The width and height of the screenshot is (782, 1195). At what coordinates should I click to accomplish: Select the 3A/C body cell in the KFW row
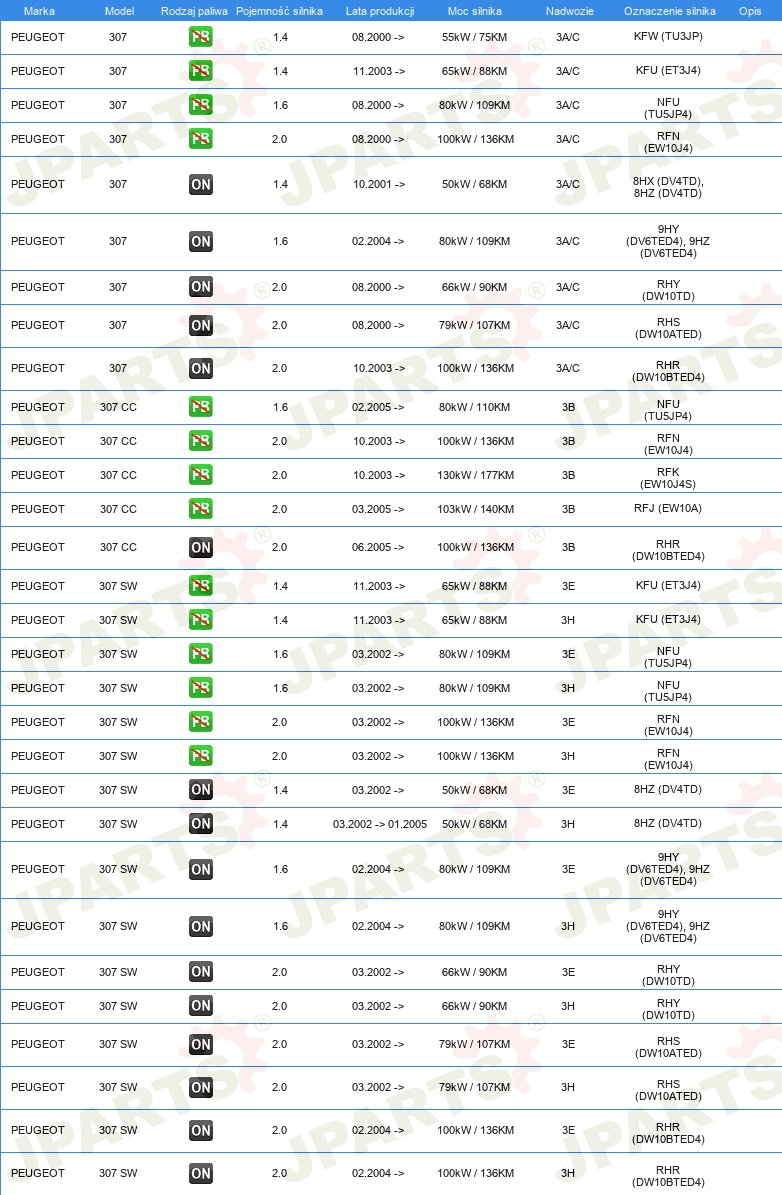click(568, 37)
